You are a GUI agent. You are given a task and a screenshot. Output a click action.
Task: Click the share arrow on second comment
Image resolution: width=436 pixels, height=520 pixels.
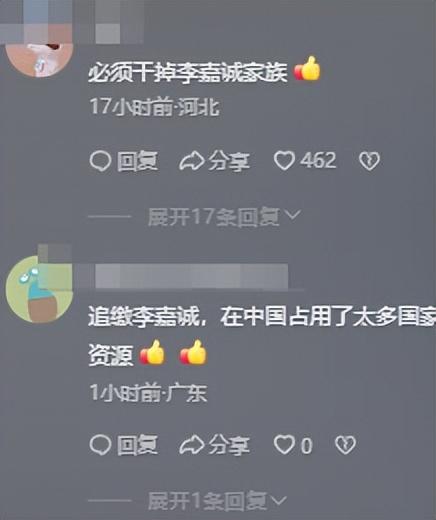tap(192, 445)
